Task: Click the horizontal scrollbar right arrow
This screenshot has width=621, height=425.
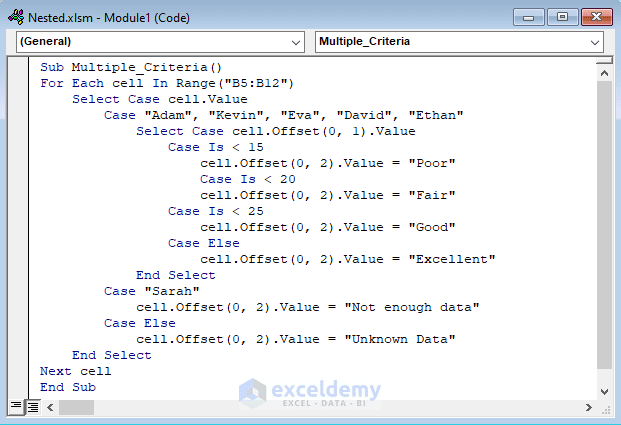Action: click(x=589, y=407)
